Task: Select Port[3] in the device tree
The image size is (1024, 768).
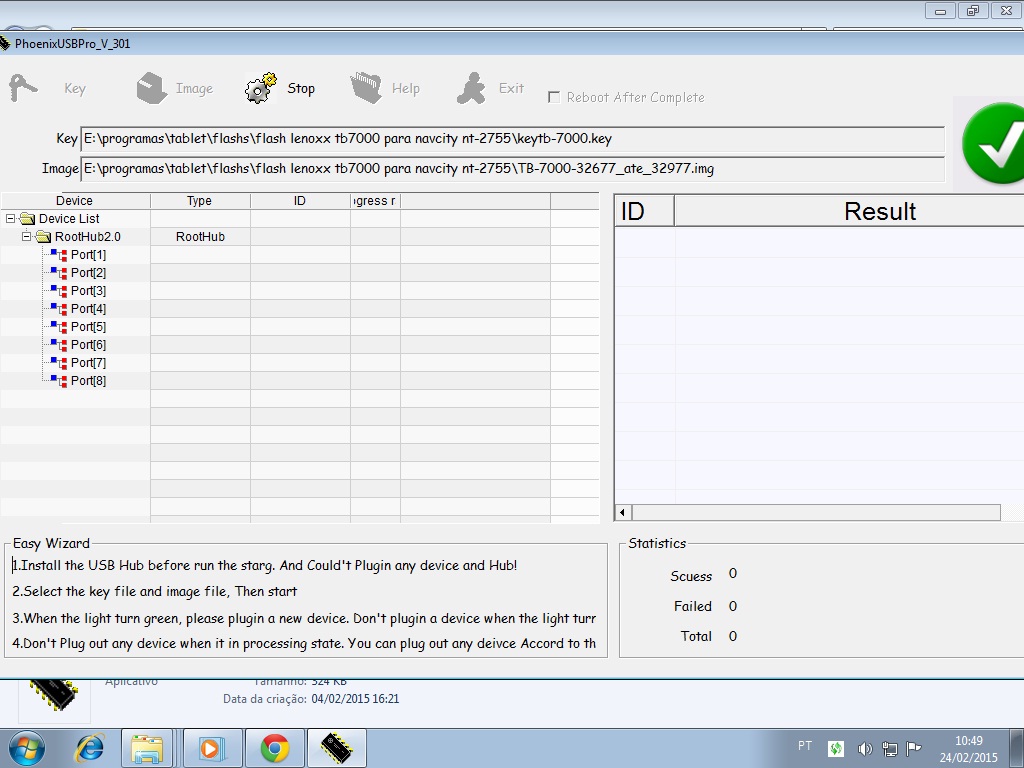Action: coord(88,291)
